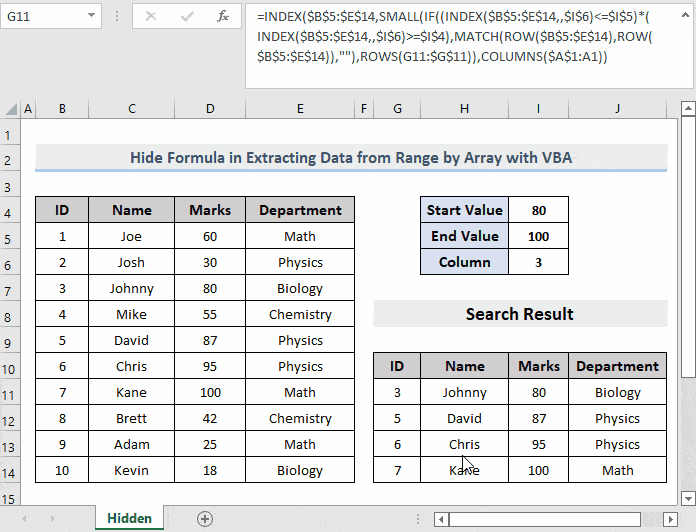The height and width of the screenshot is (532, 696).
Task: Click Marks value 42 in source table
Action: pyautogui.click(x=210, y=418)
